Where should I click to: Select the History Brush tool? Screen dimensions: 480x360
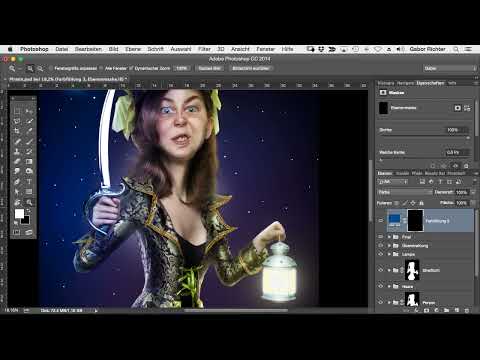[x=29, y=151]
